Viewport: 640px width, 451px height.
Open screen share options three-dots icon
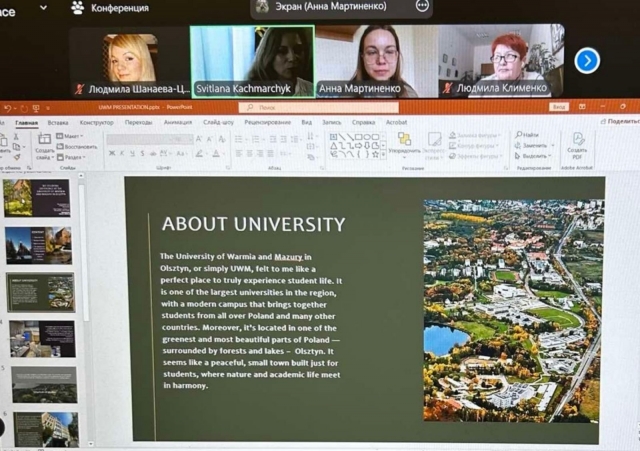422,6
